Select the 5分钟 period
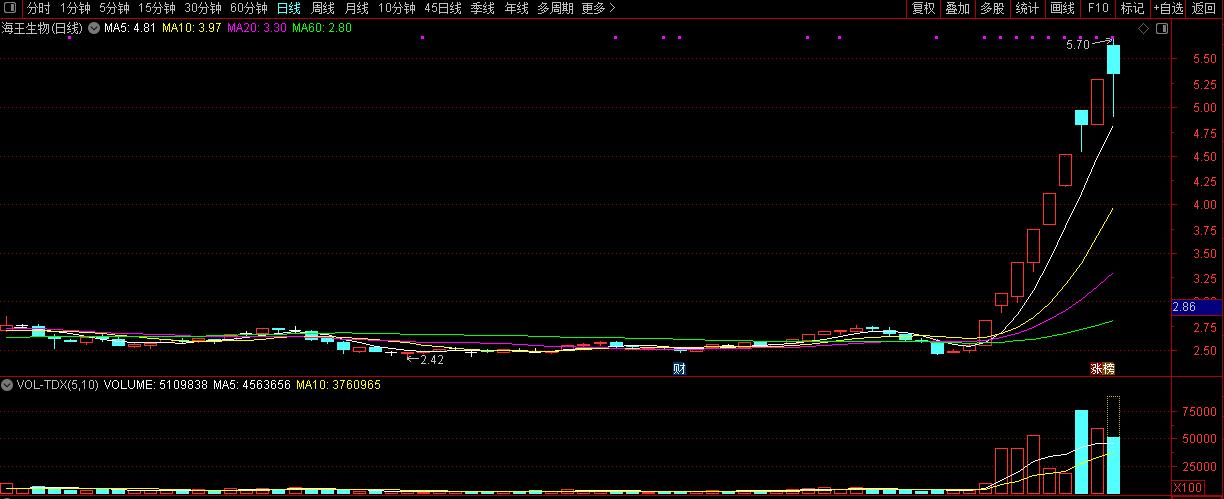The height and width of the screenshot is (499, 1224). point(114,8)
